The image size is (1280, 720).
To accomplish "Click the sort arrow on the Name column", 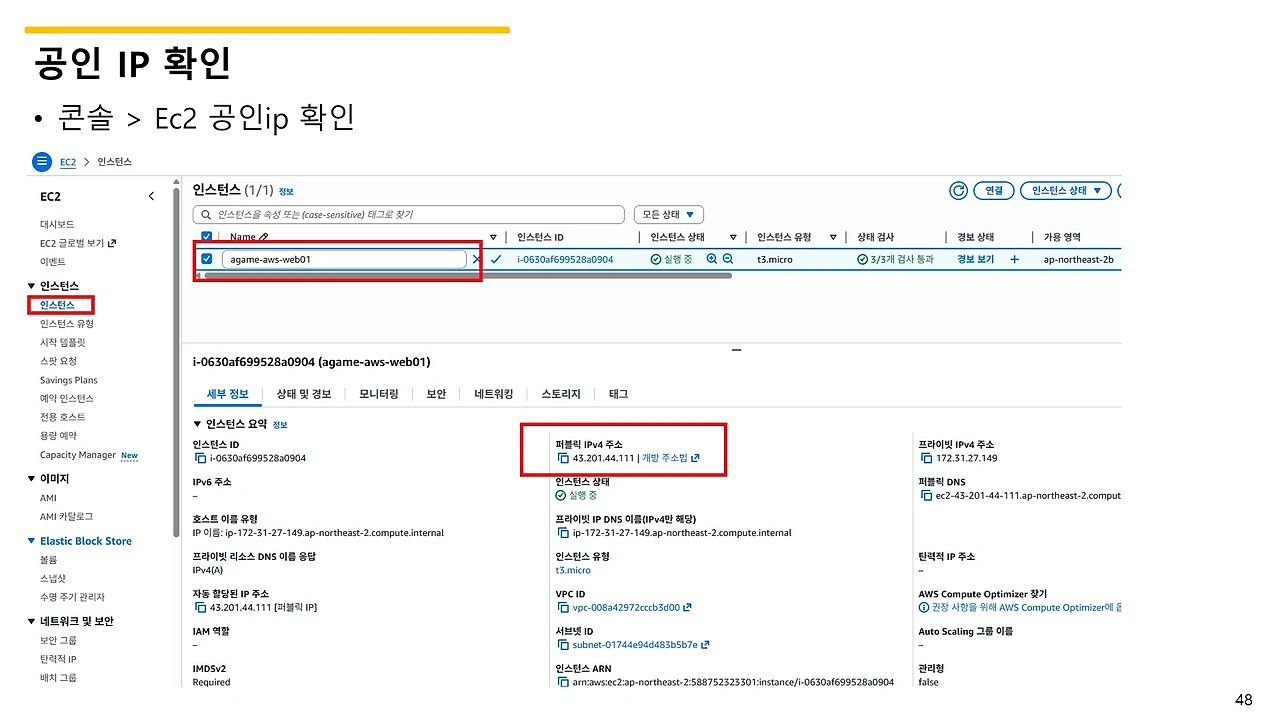I will pyautogui.click(x=493, y=237).
